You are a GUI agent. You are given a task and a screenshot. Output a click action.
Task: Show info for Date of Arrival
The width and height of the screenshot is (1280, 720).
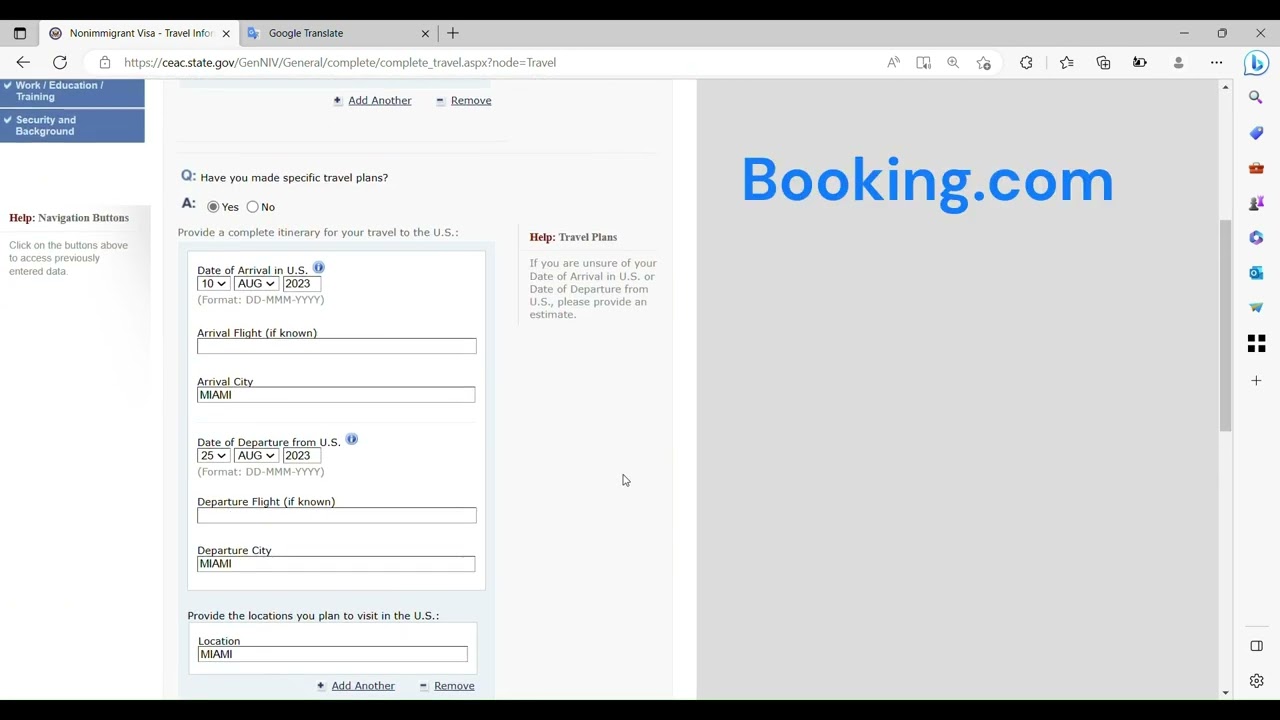[x=318, y=267]
